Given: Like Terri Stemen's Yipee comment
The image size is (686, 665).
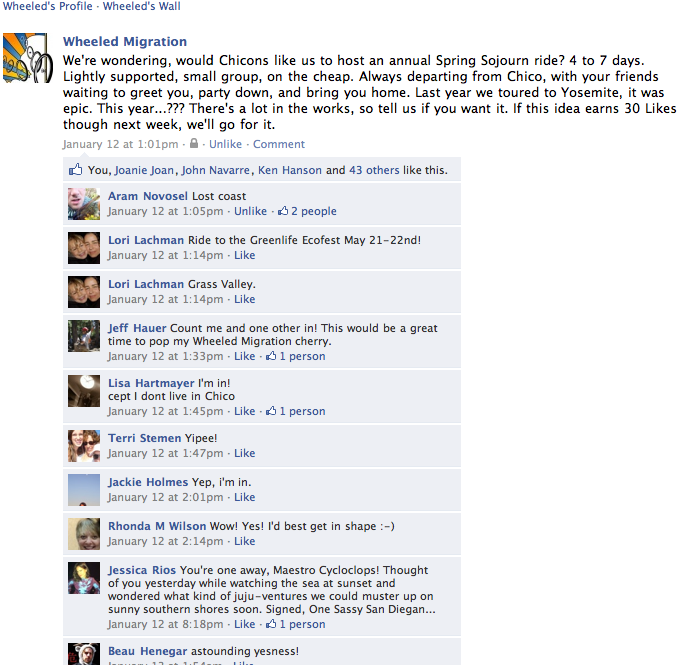Looking at the screenshot, I should (245, 453).
